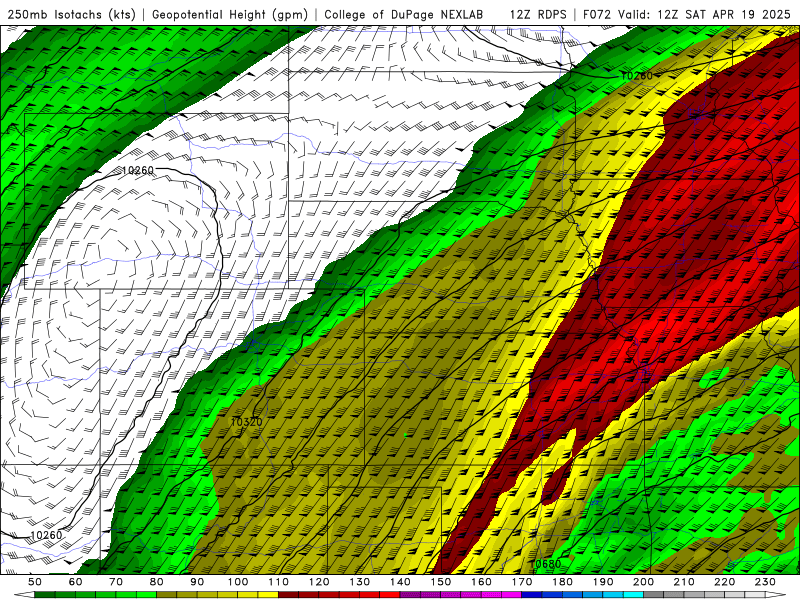Click the 100 value on the isotach scale

coord(238,582)
